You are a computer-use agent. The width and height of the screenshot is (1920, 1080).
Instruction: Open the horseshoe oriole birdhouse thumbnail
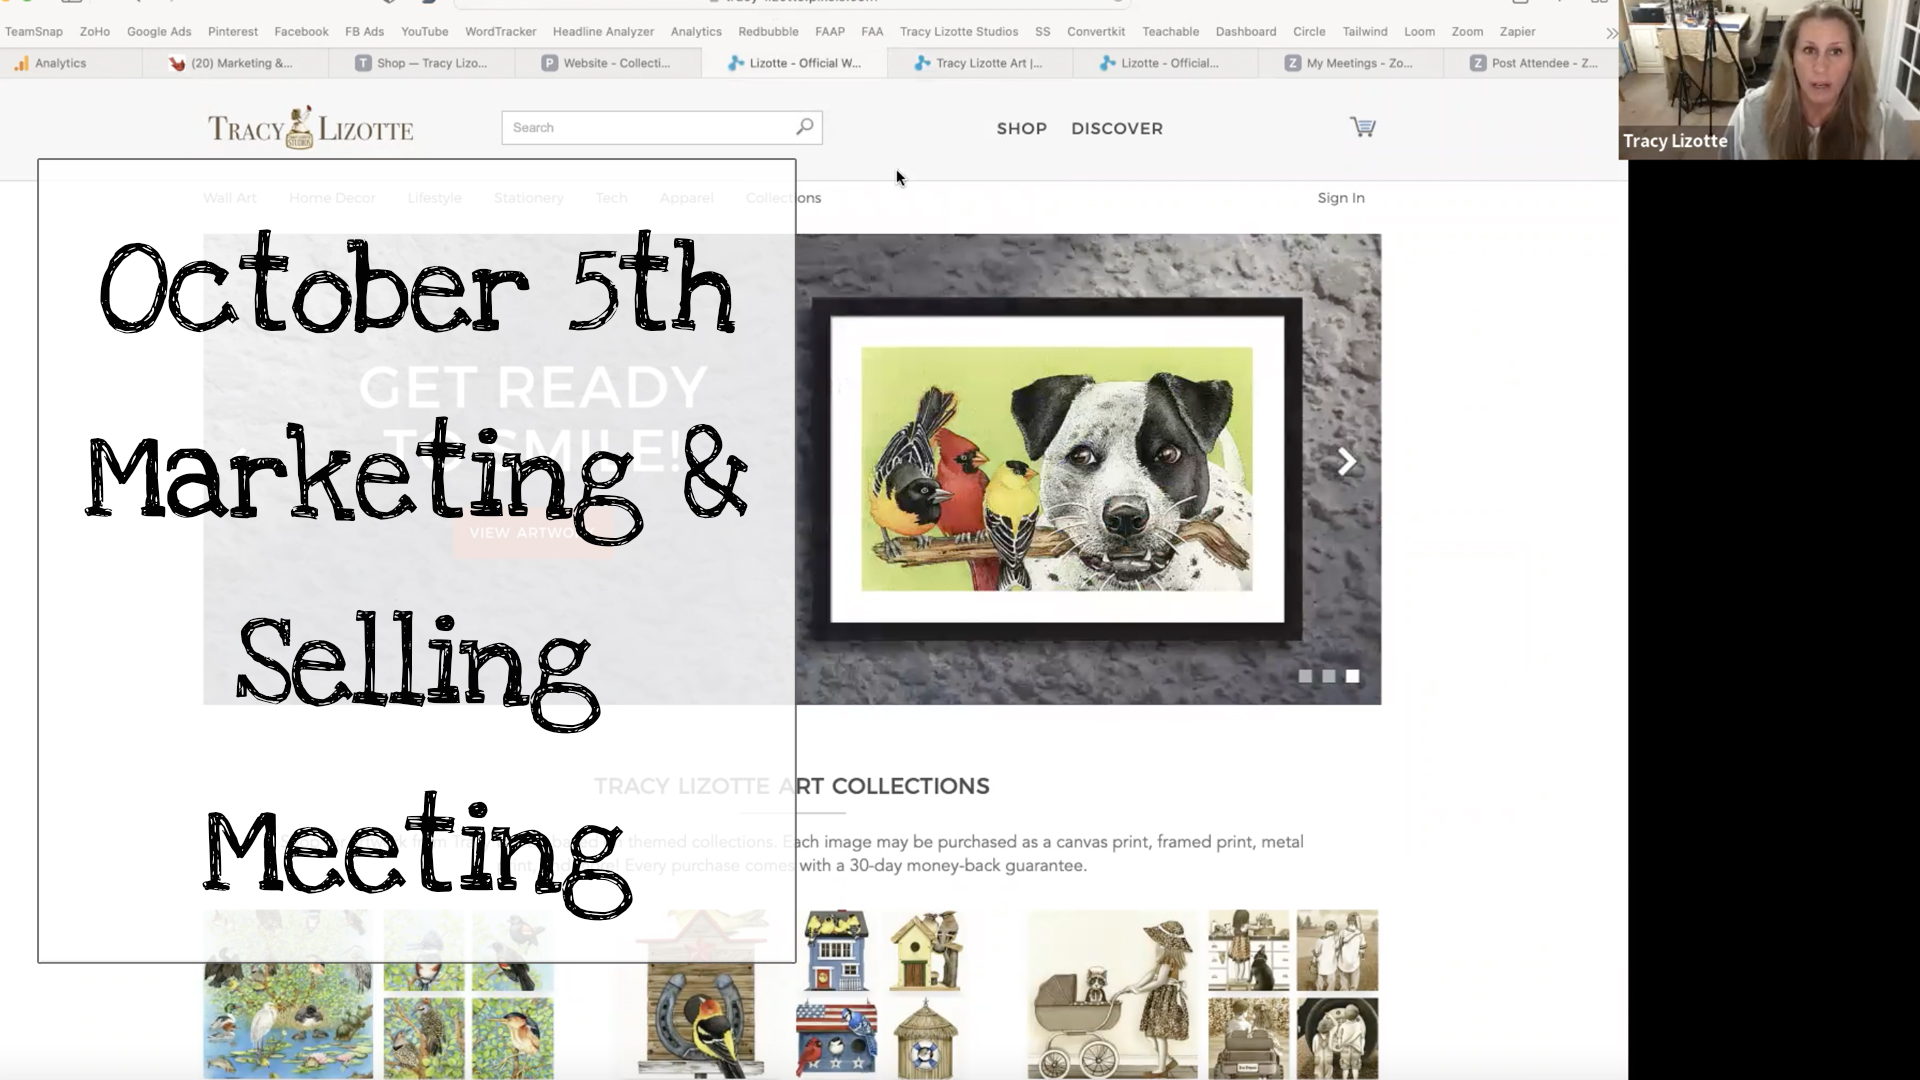[x=700, y=994]
